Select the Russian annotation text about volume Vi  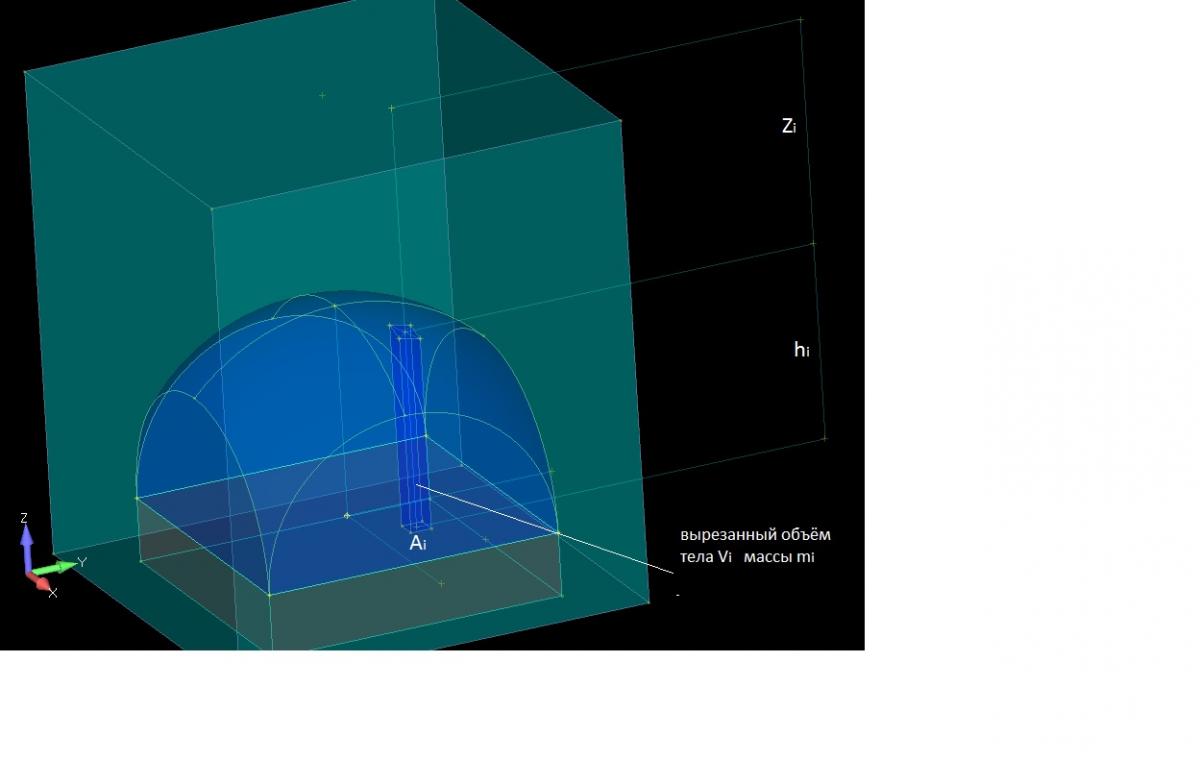[x=755, y=546]
